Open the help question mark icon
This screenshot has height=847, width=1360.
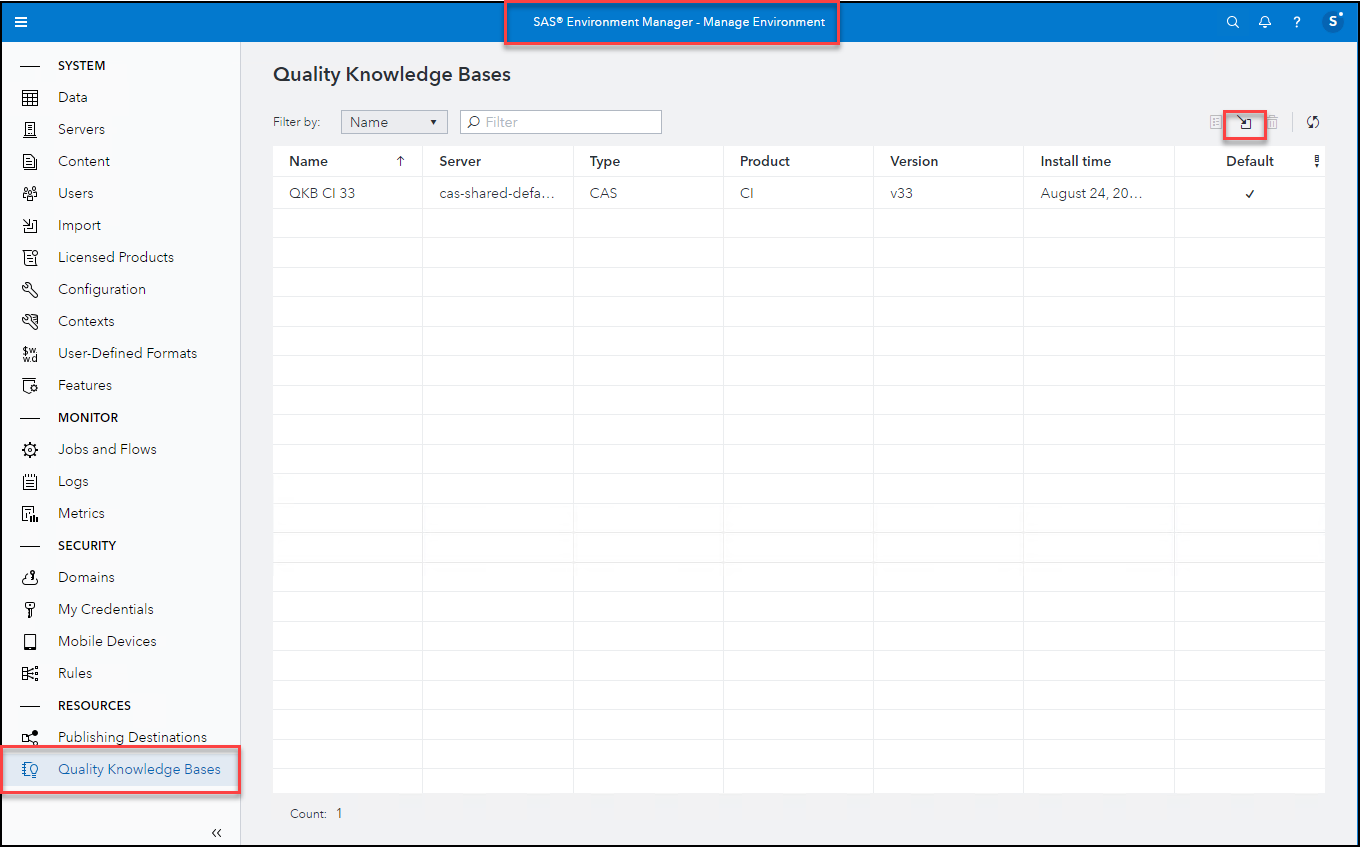[1296, 21]
